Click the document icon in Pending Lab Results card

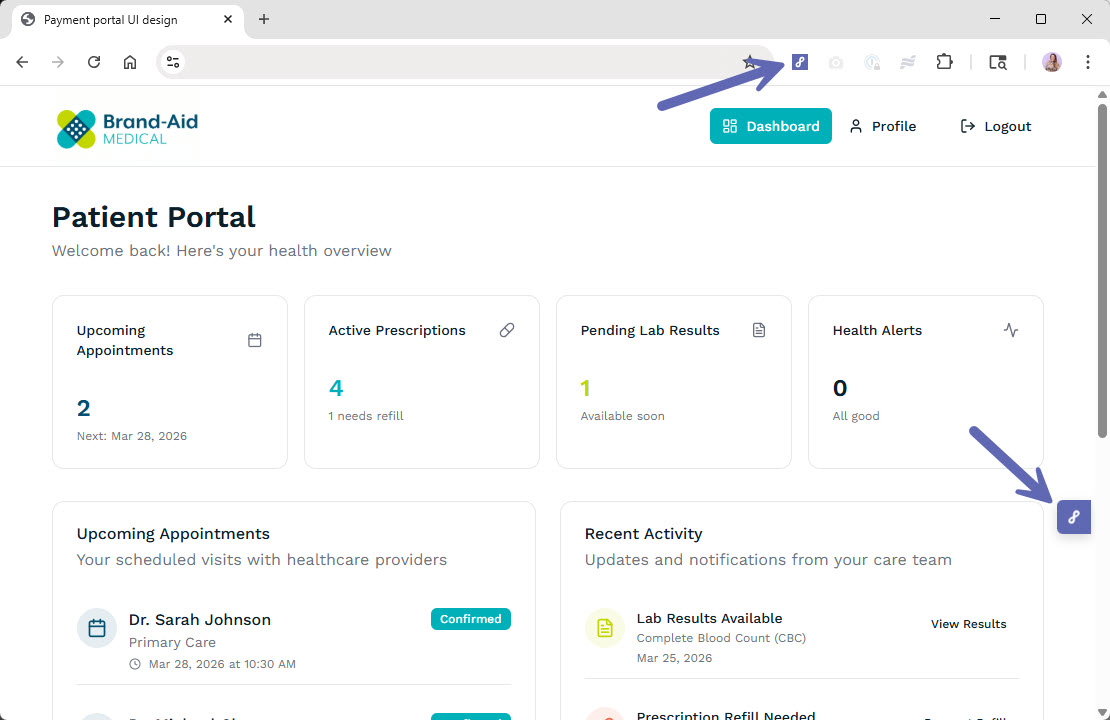pyautogui.click(x=759, y=331)
